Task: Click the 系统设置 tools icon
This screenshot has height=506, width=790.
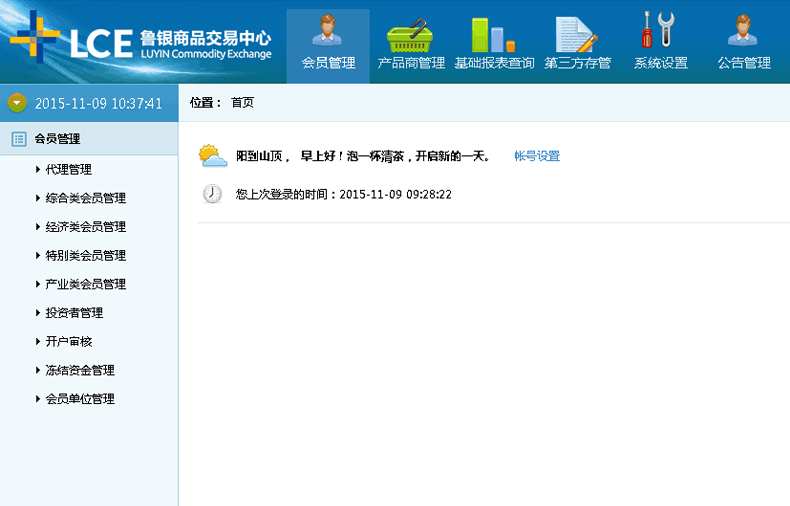Action: tap(660, 32)
